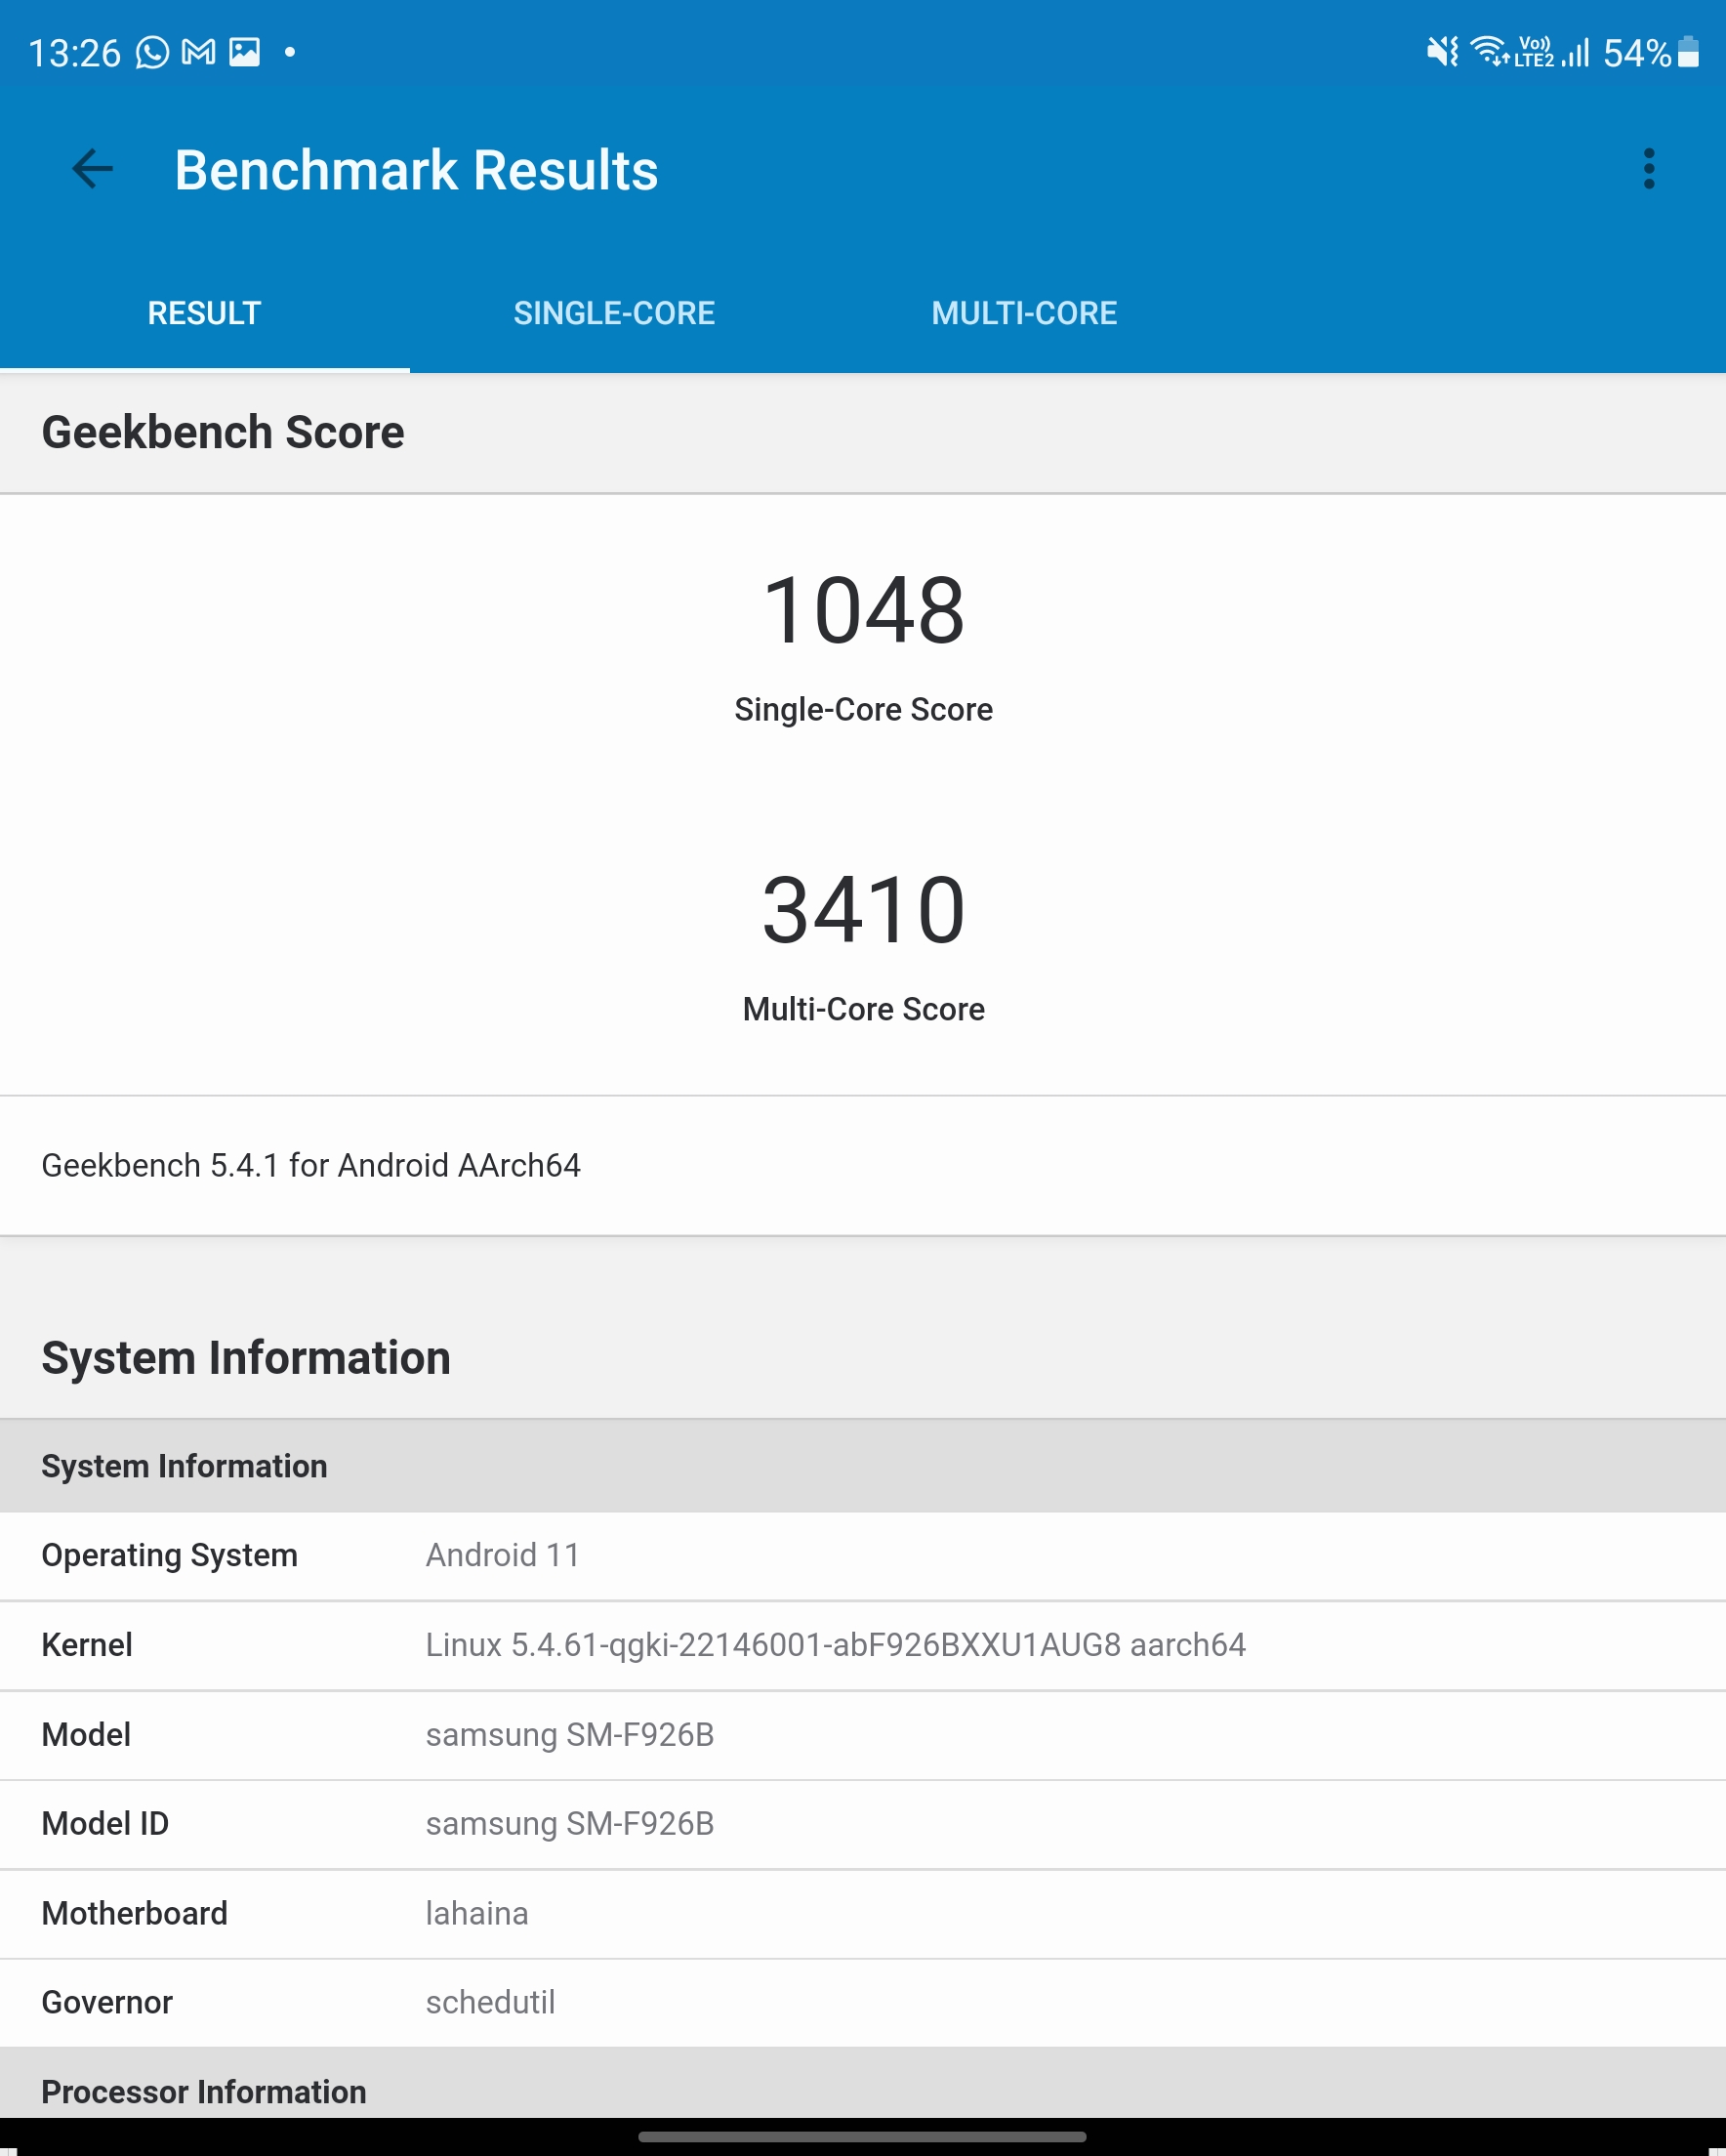Switch to the MULTI-CORE tab
1726x2156 pixels.
pos(1024,313)
